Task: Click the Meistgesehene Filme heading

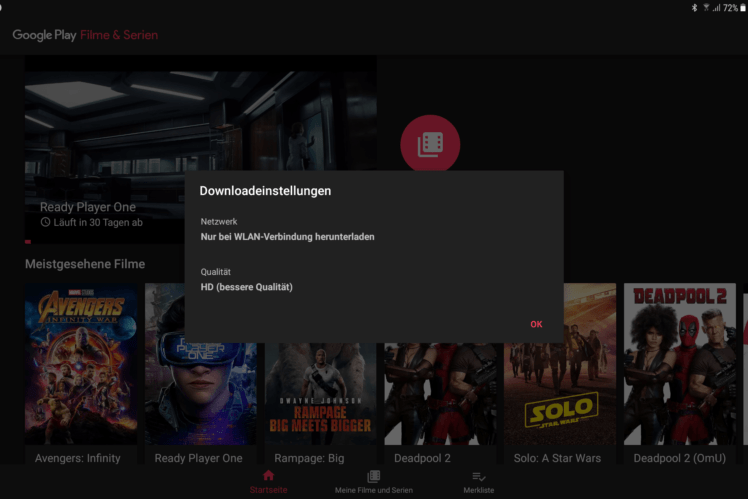Action: pos(85,264)
